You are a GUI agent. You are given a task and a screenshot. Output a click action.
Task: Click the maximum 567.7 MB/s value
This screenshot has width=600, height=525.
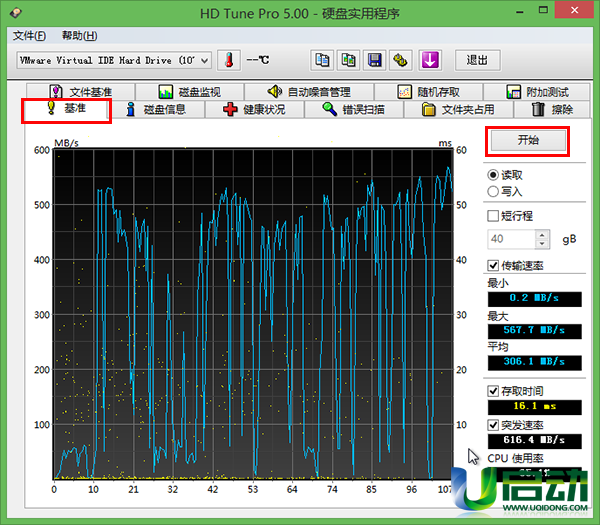click(x=535, y=331)
